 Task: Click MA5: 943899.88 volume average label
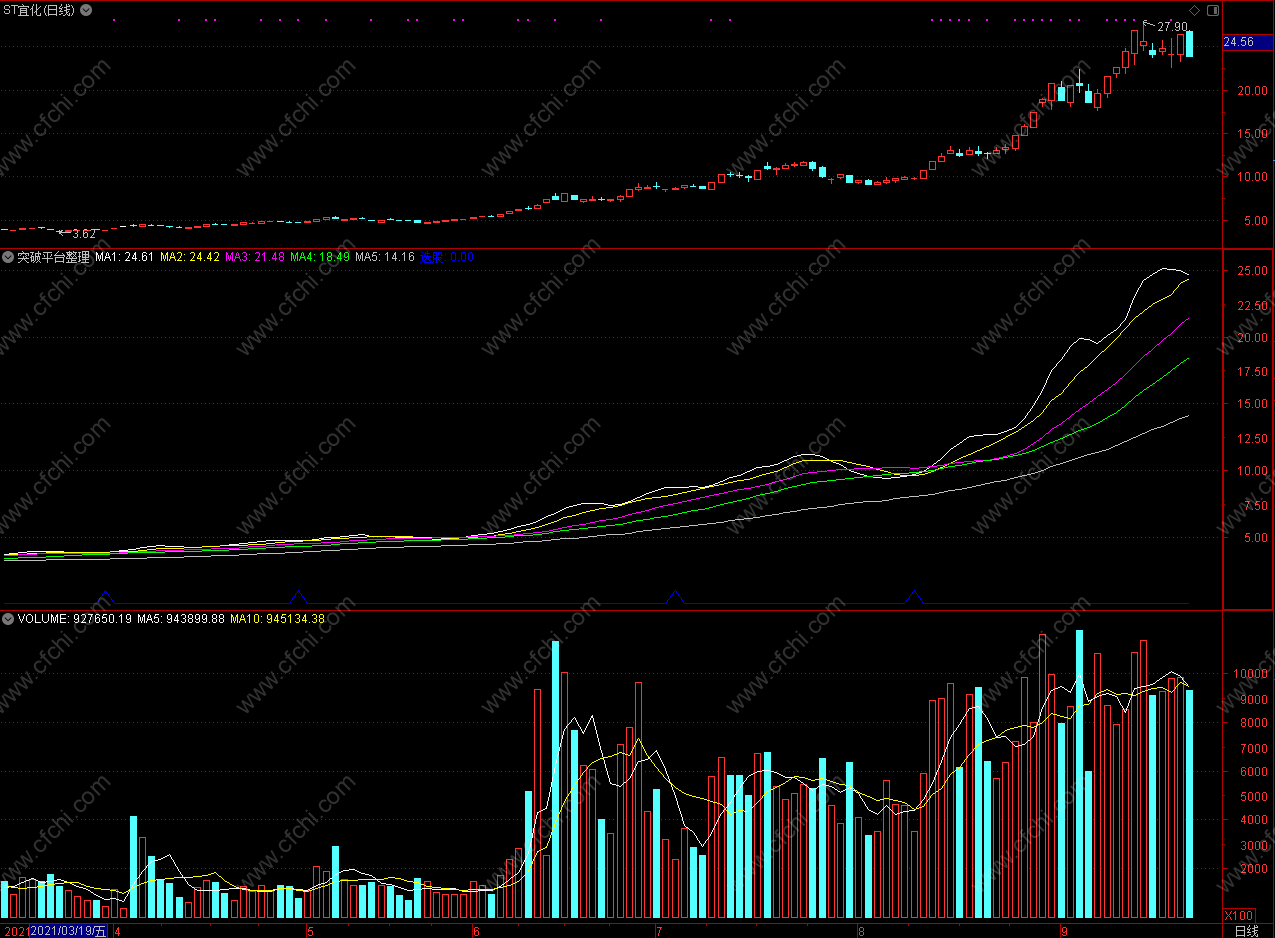181,619
